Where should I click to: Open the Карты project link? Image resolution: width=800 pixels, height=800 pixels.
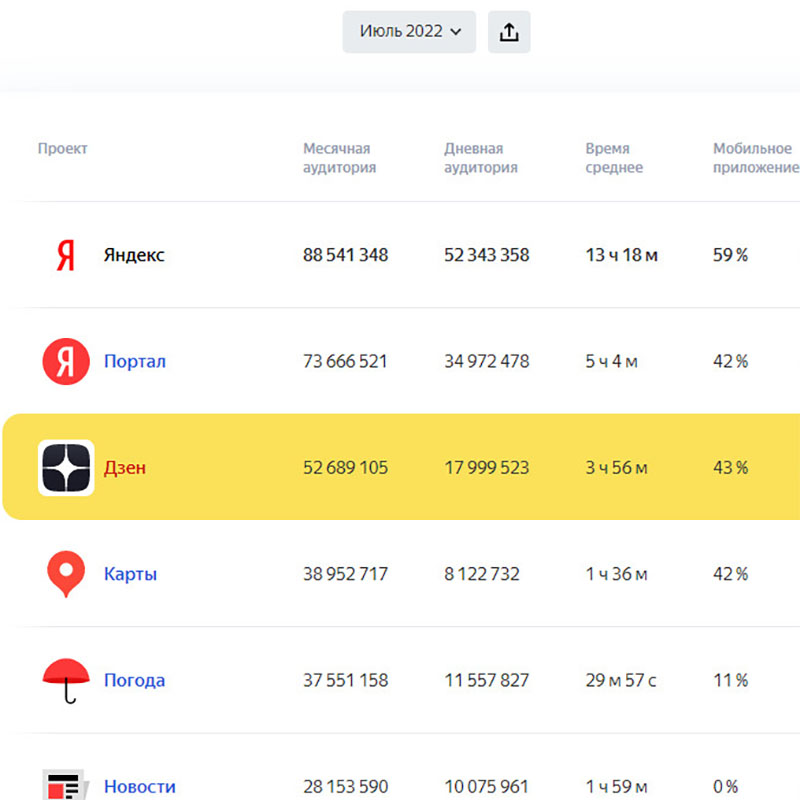(x=130, y=574)
